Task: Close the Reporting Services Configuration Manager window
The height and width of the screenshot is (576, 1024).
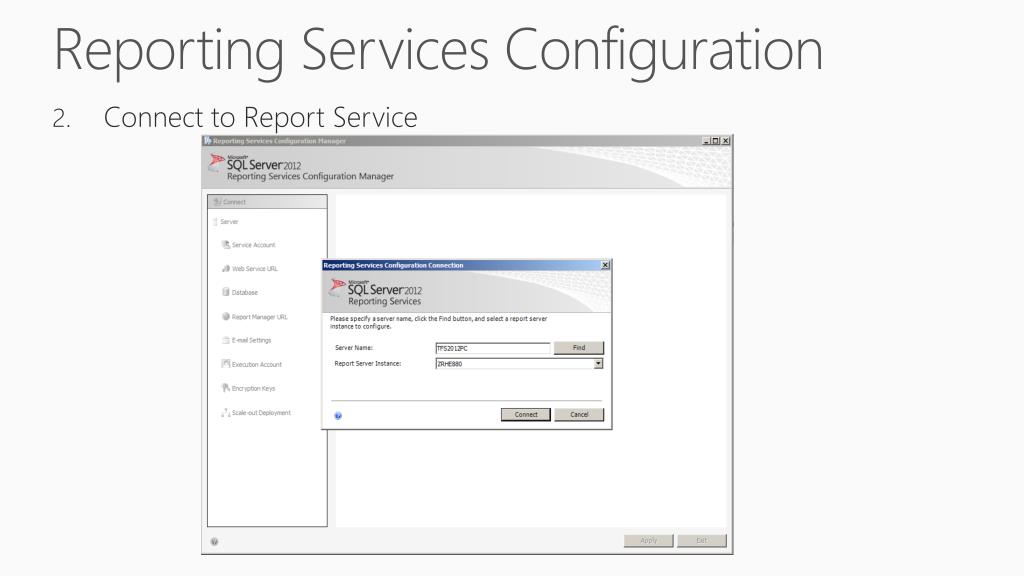Action: pos(726,140)
